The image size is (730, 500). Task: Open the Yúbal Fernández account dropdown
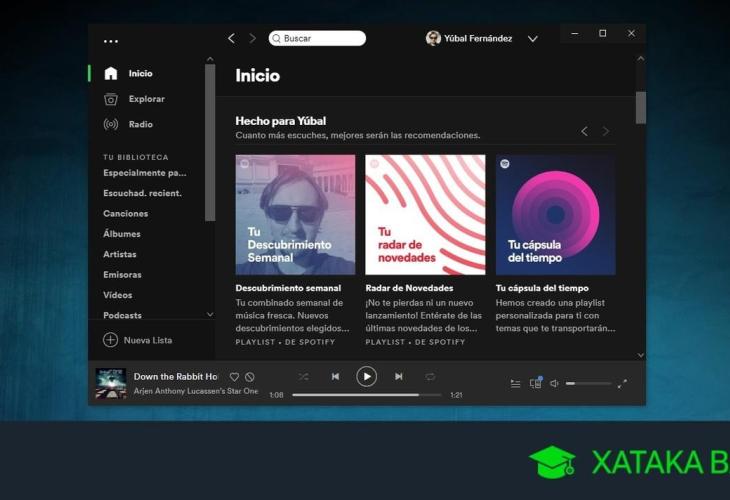(532, 39)
